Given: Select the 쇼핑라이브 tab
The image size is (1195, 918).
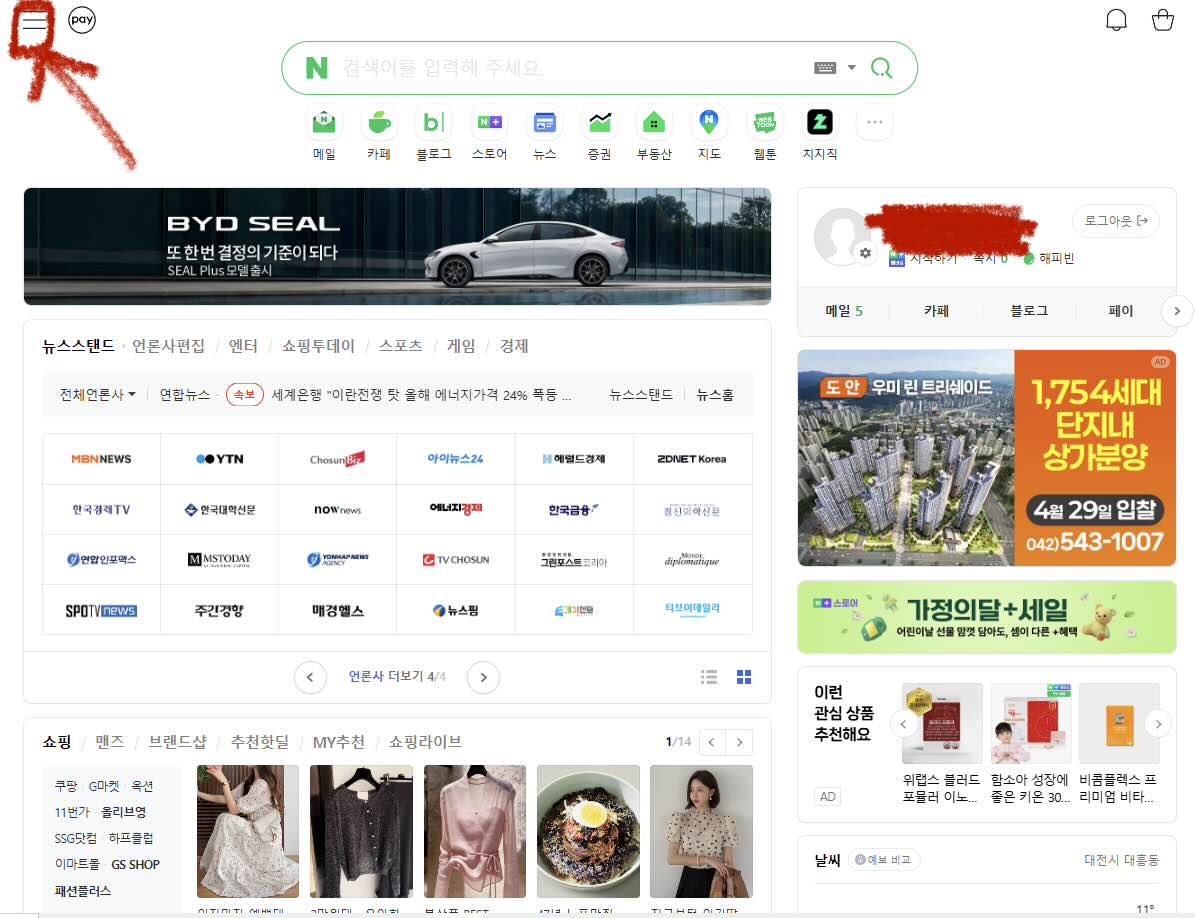Looking at the screenshot, I should click(x=424, y=742).
